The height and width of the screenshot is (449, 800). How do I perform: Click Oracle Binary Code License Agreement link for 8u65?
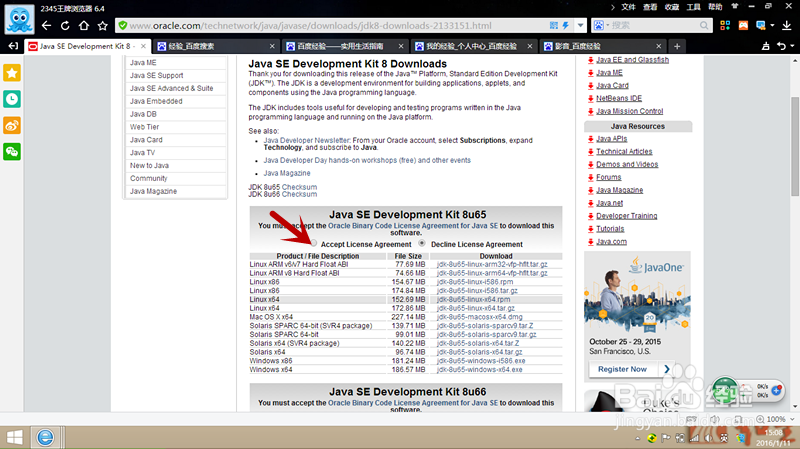[413, 226]
